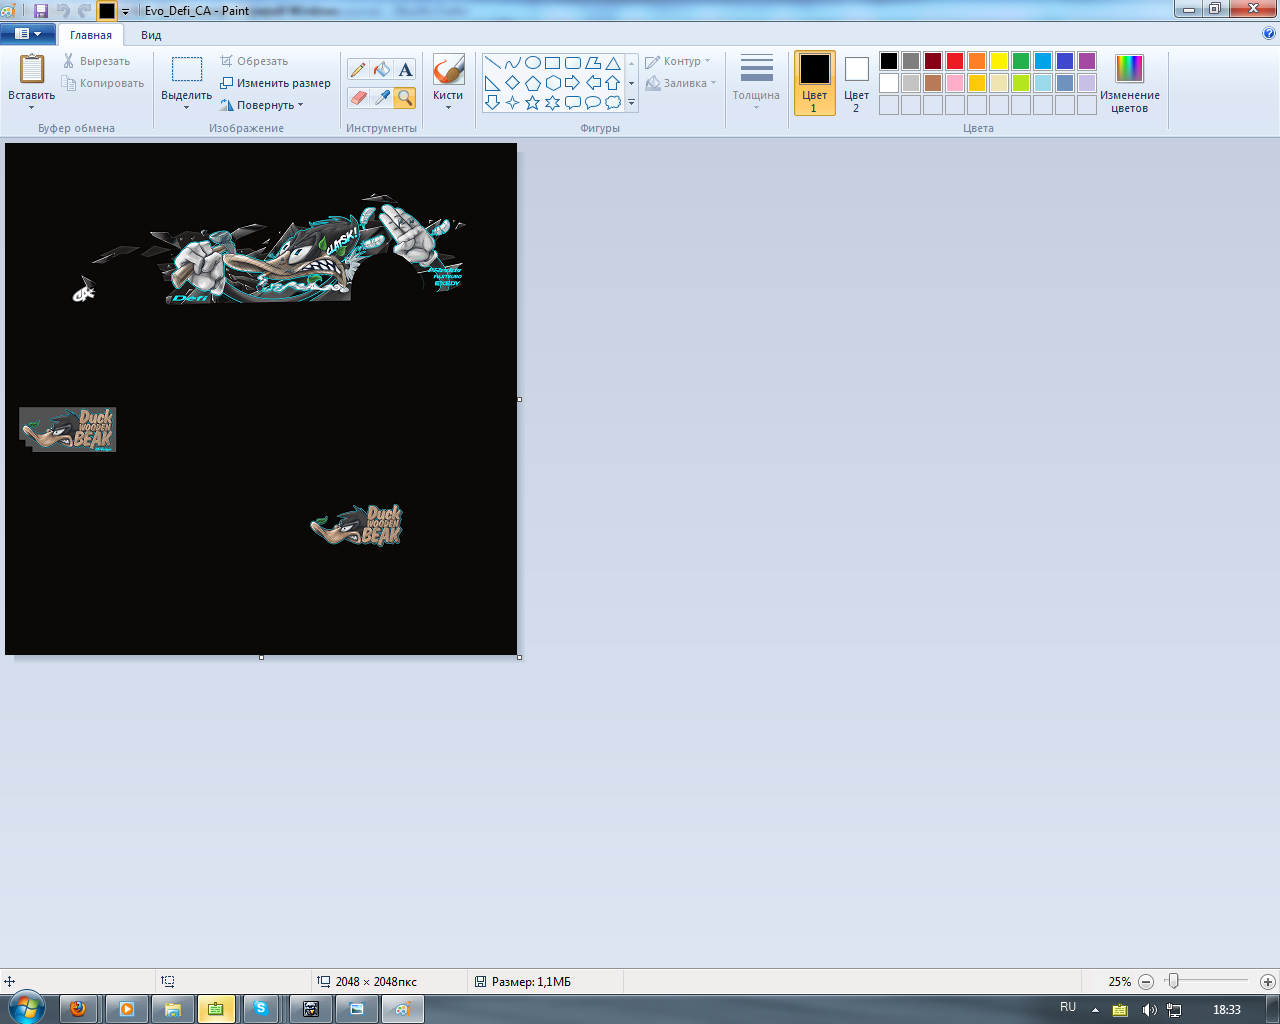The image size is (1280, 1024).
Task: Click the zoom slider handle
Action: (1173, 982)
